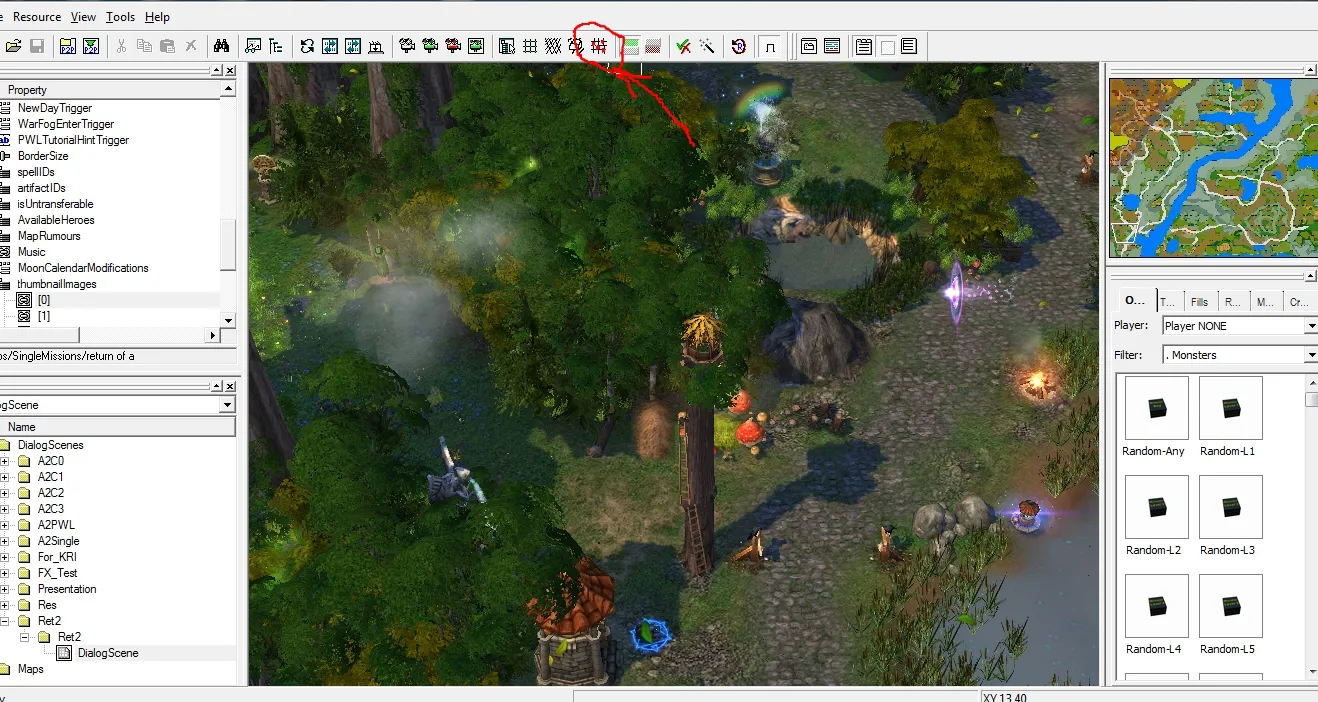Viewport: 1318px width, 702px height.
Task: Click the Name column header
Action: point(118,427)
